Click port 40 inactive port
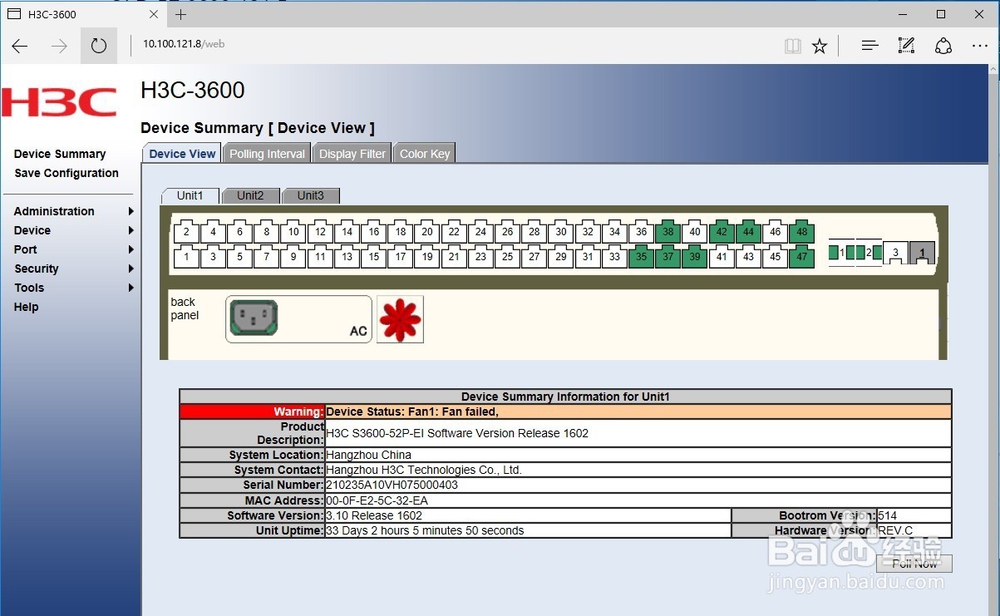The image size is (1000, 616). point(695,231)
